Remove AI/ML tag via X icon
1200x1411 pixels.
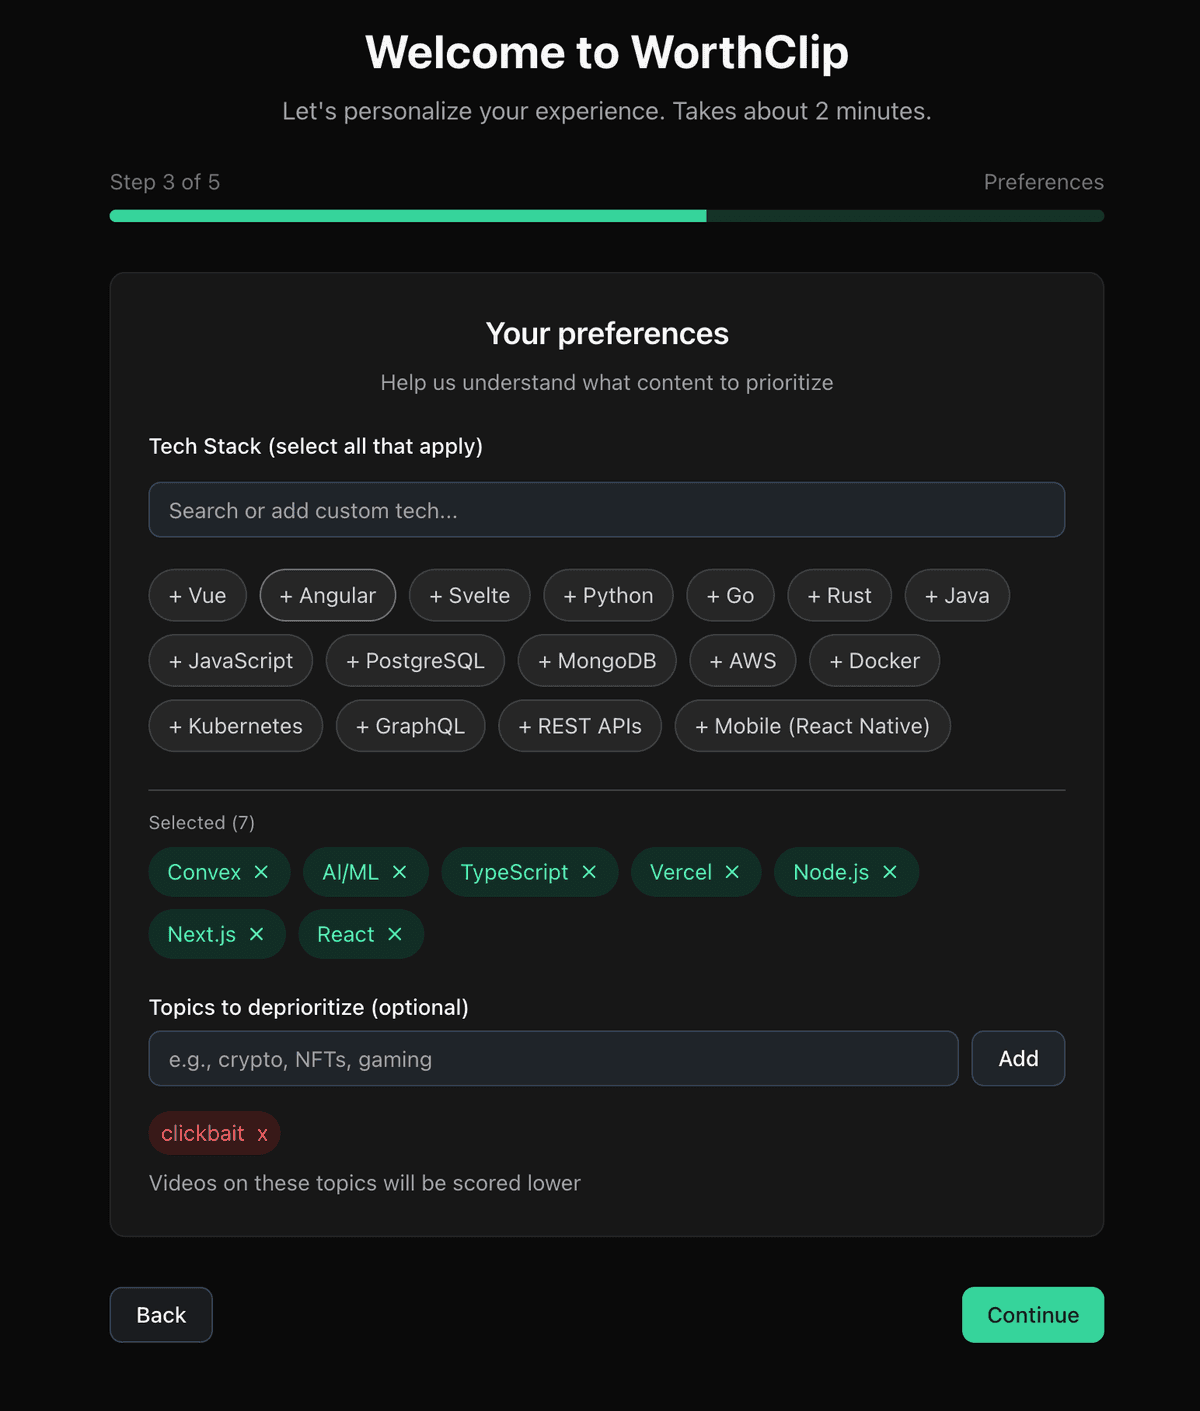pyautogui.click(x=400, y=872)
